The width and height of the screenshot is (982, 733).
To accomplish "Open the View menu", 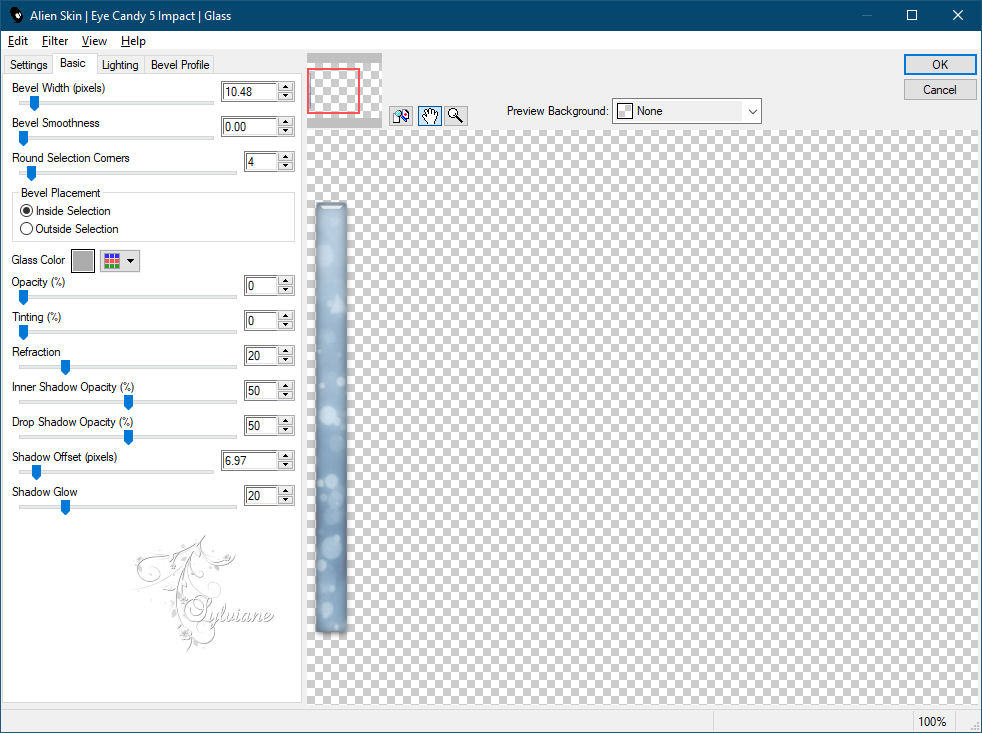I will pyautogui.click(x=94, y=41).
